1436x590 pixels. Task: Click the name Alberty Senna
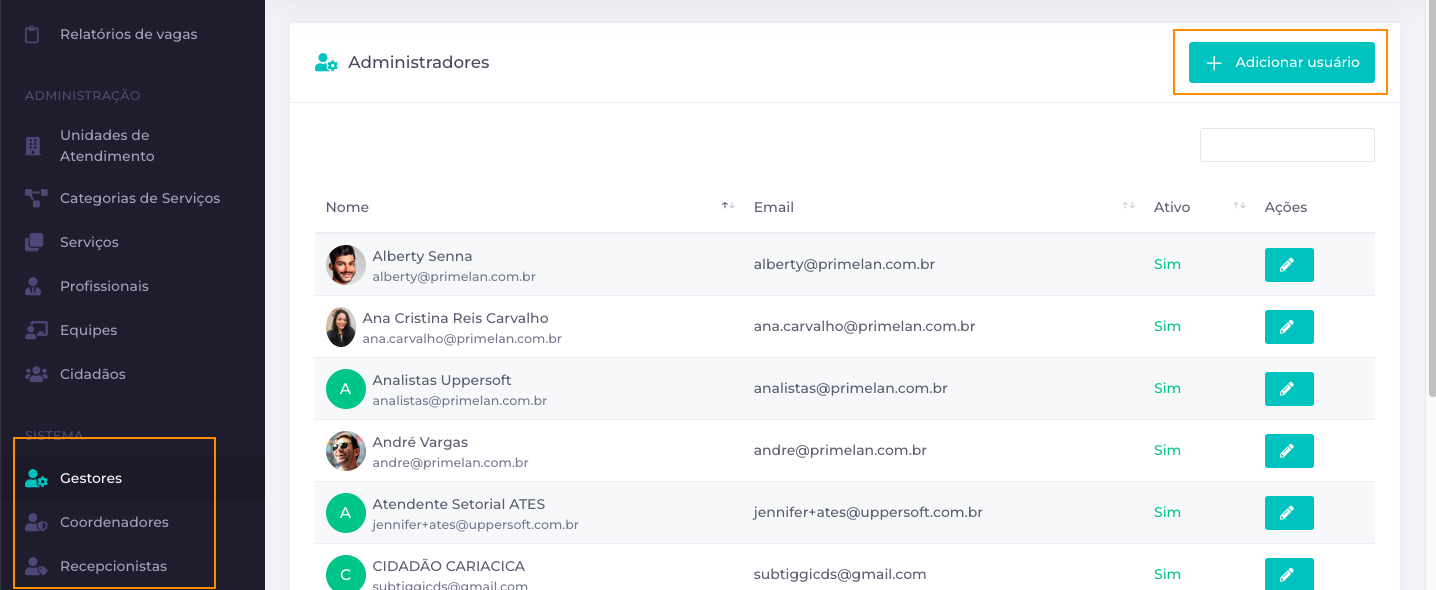(422, 256)
